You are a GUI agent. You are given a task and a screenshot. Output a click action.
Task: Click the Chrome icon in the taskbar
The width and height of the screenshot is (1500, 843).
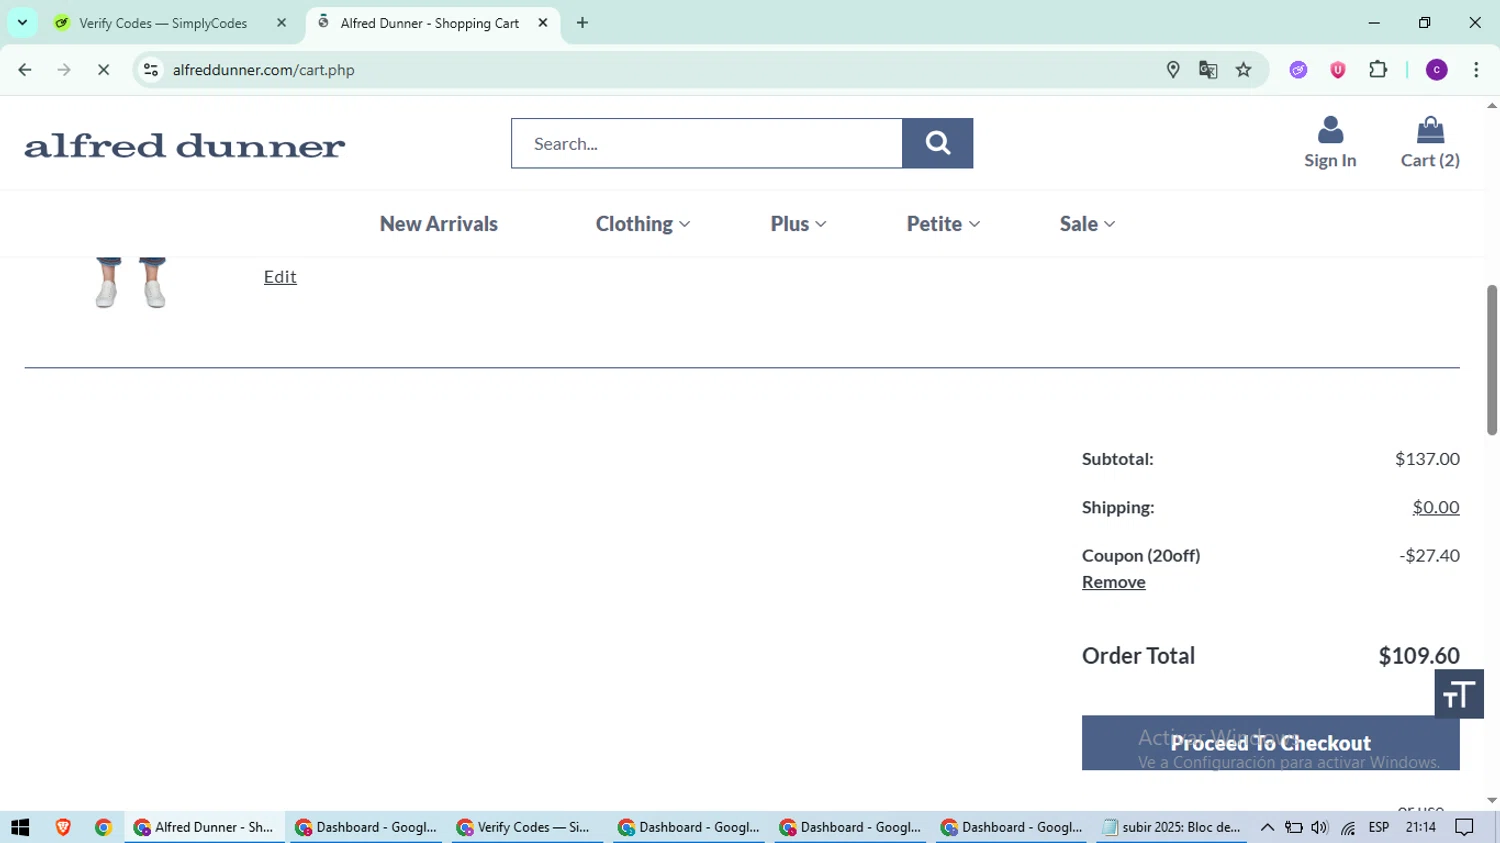pyautogui.click(x=103, y=827)
